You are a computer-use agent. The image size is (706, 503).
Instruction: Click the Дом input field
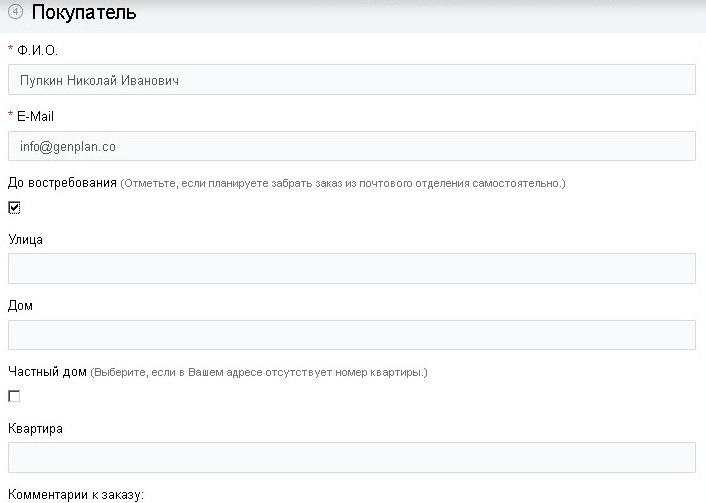pos(351,335)
